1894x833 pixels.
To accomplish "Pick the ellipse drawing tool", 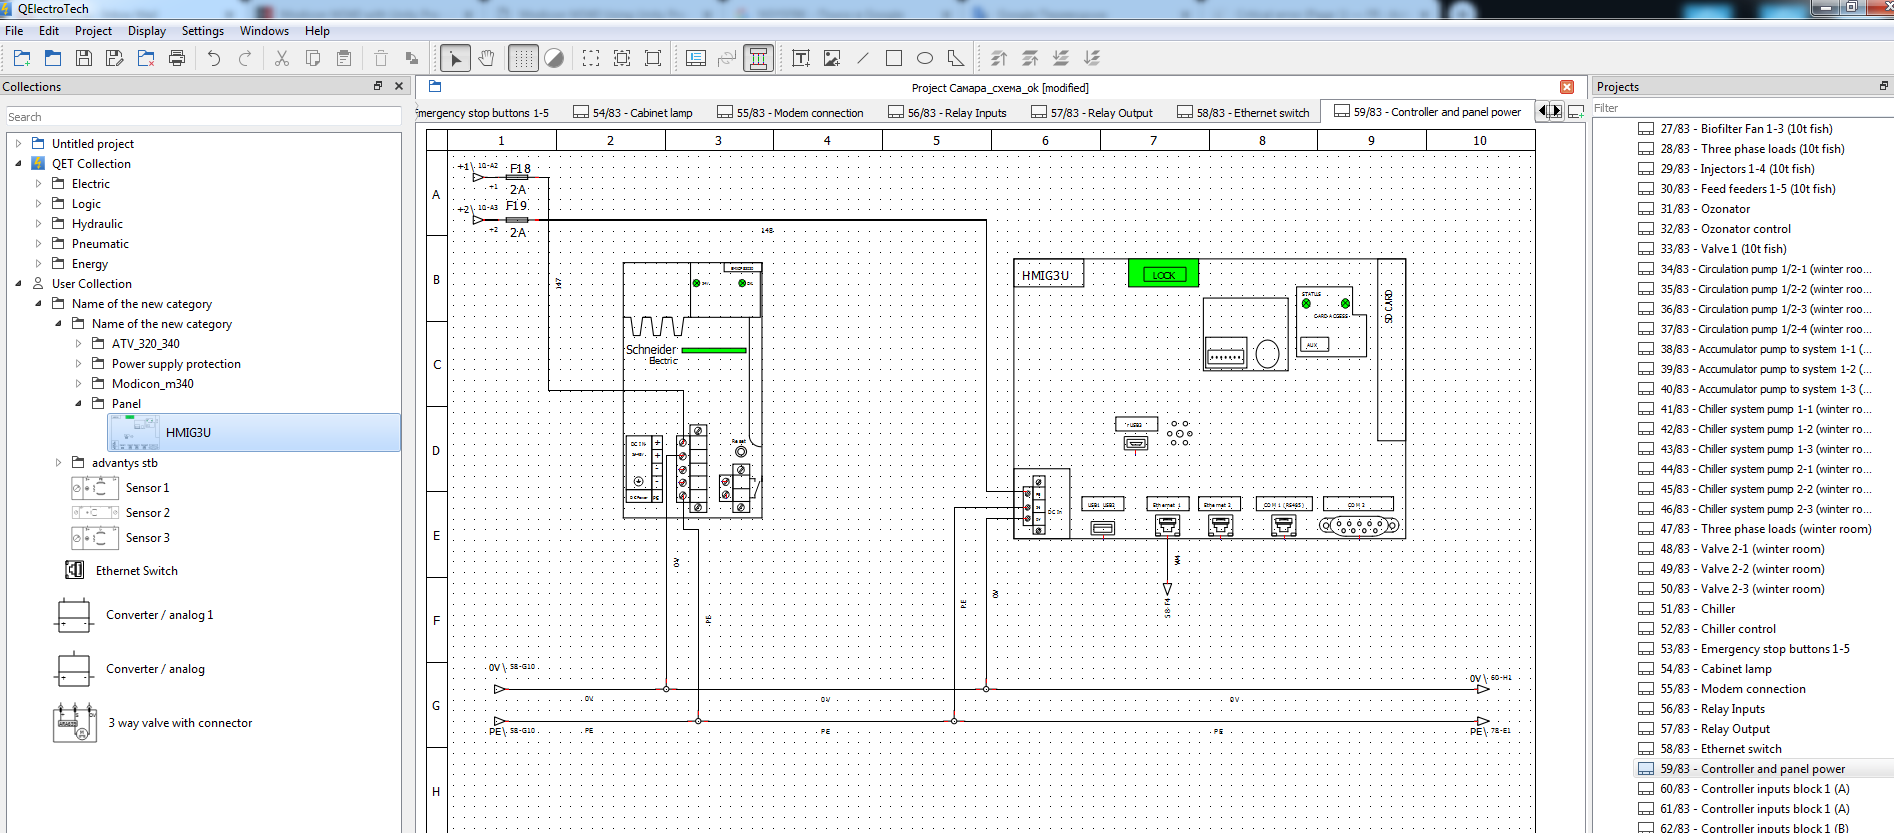I will (925, 58).
